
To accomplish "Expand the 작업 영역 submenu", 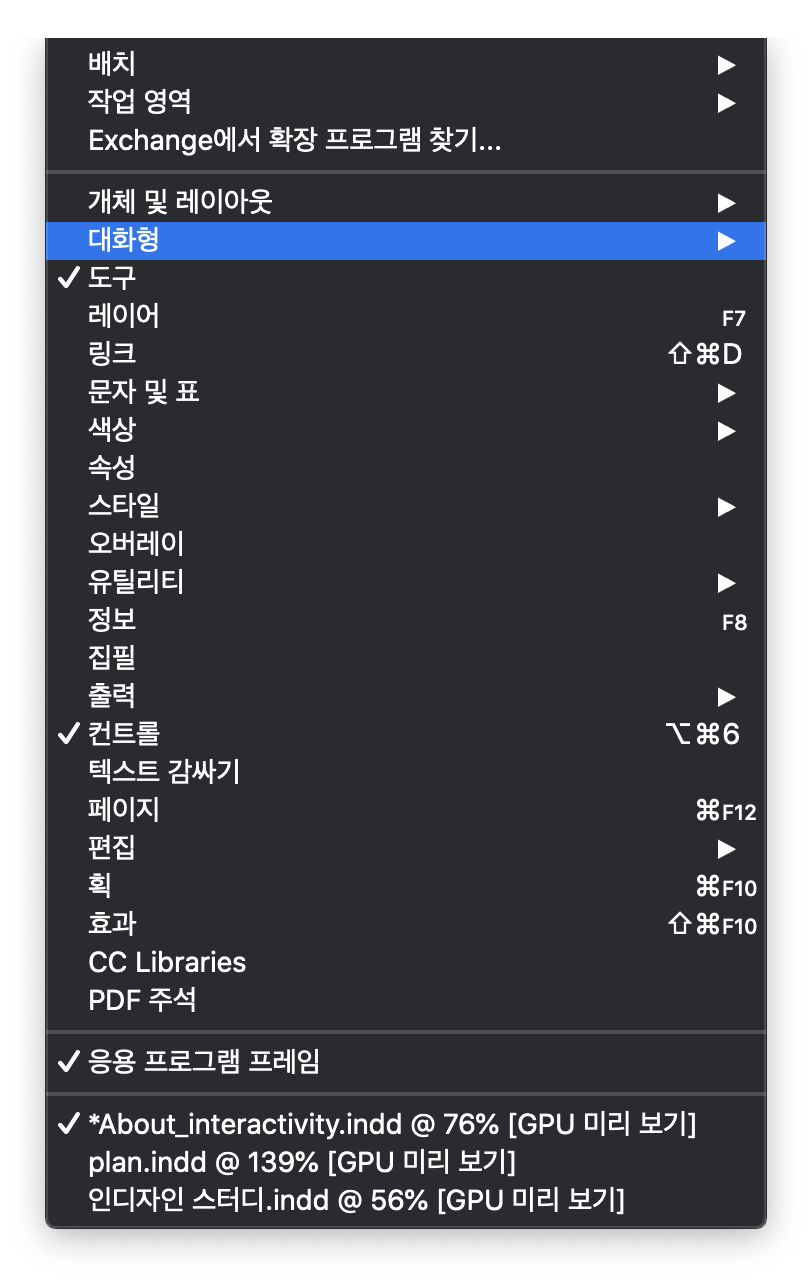I will [x=406, y=103].
